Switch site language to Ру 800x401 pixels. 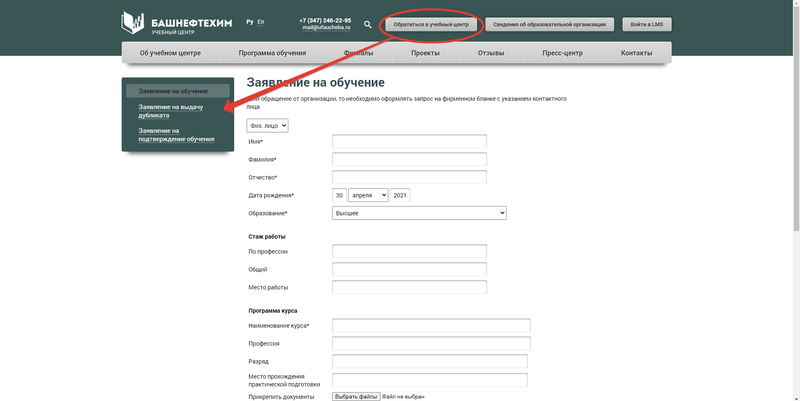click(x=249, y=21)
